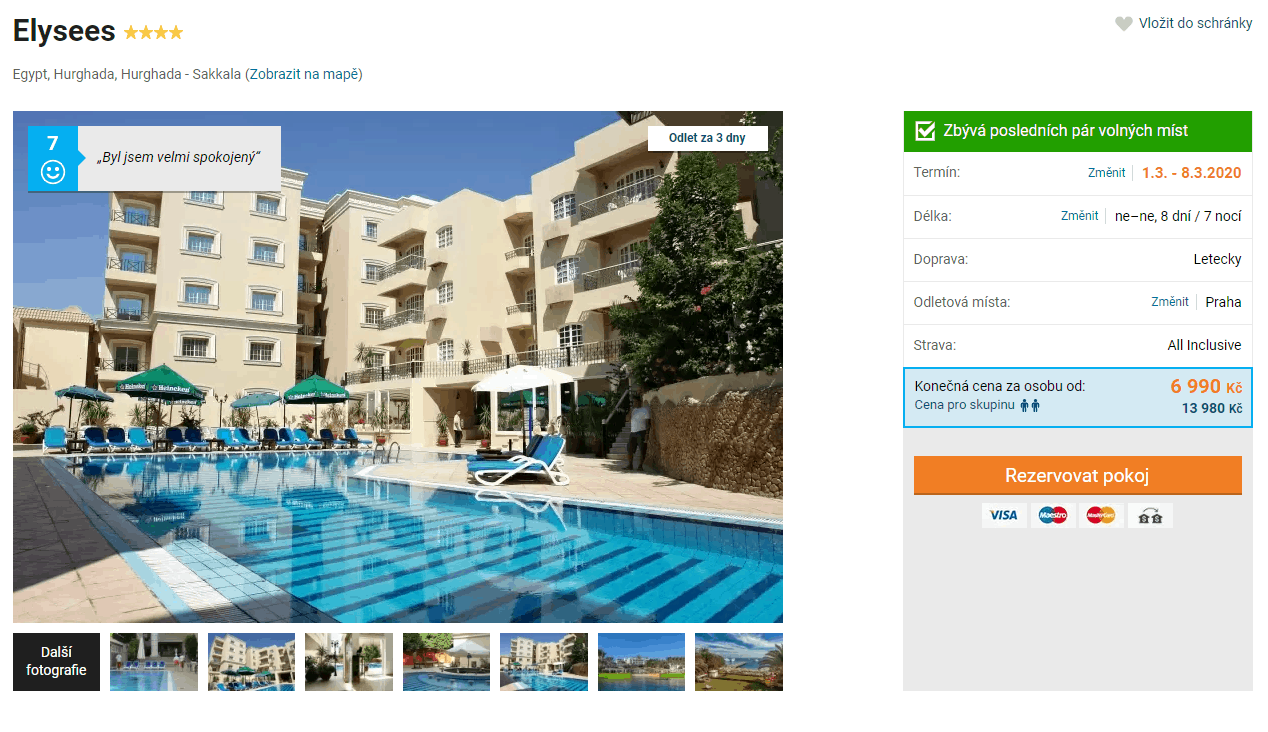Screen dimensions: 1268x732
Task: Open the hotel lobby thumbnail
Action: [x=349, y=662]
